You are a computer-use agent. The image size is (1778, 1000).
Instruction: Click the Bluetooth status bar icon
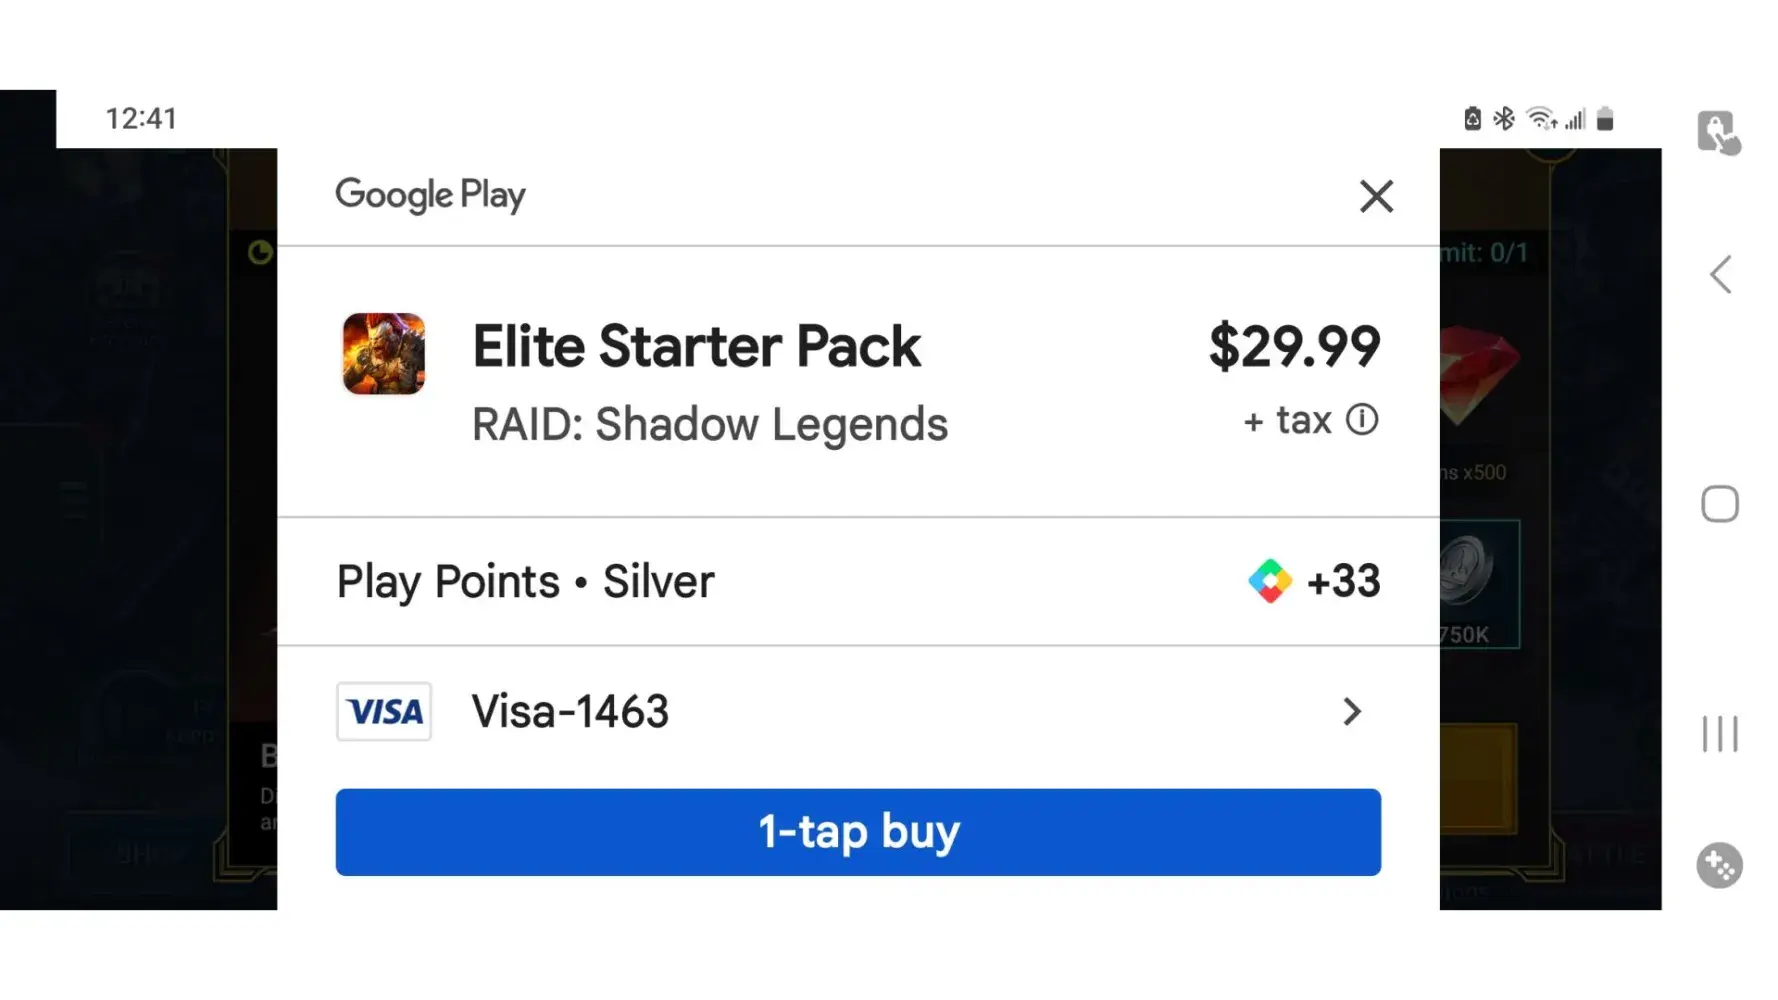point(1504,119)
